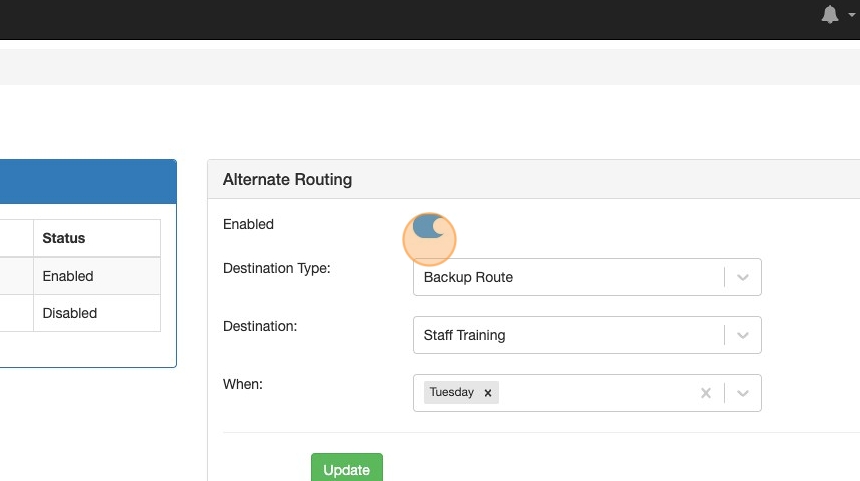
Task: Select the row with Enabled status
Action: point(68,276)
